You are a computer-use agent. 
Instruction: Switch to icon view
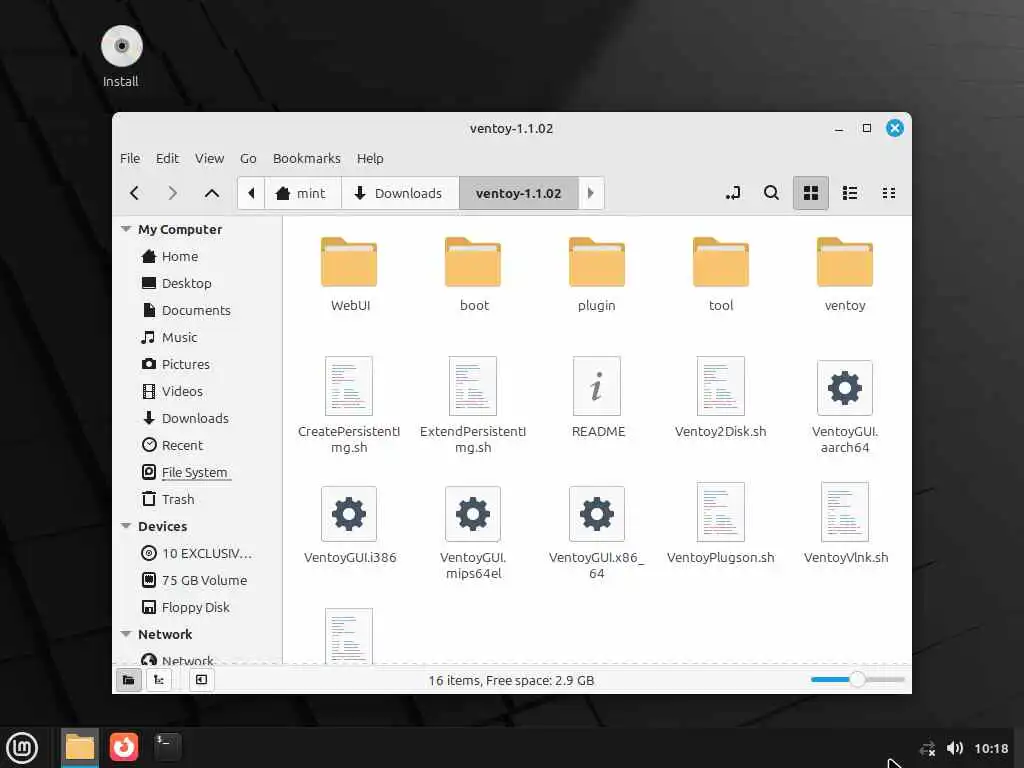810,193
